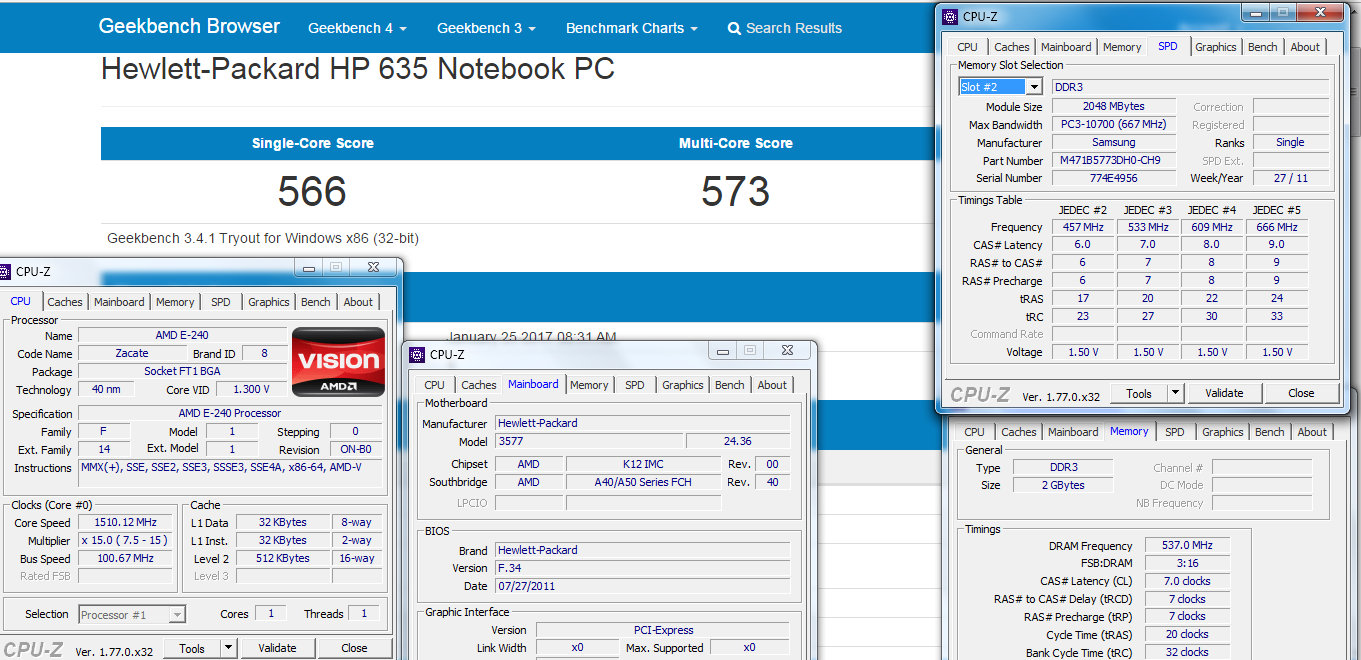Click the Multi-Core Score 573 value
The width and height of the screenshot is (1361, 660).
tap(735, 191)
